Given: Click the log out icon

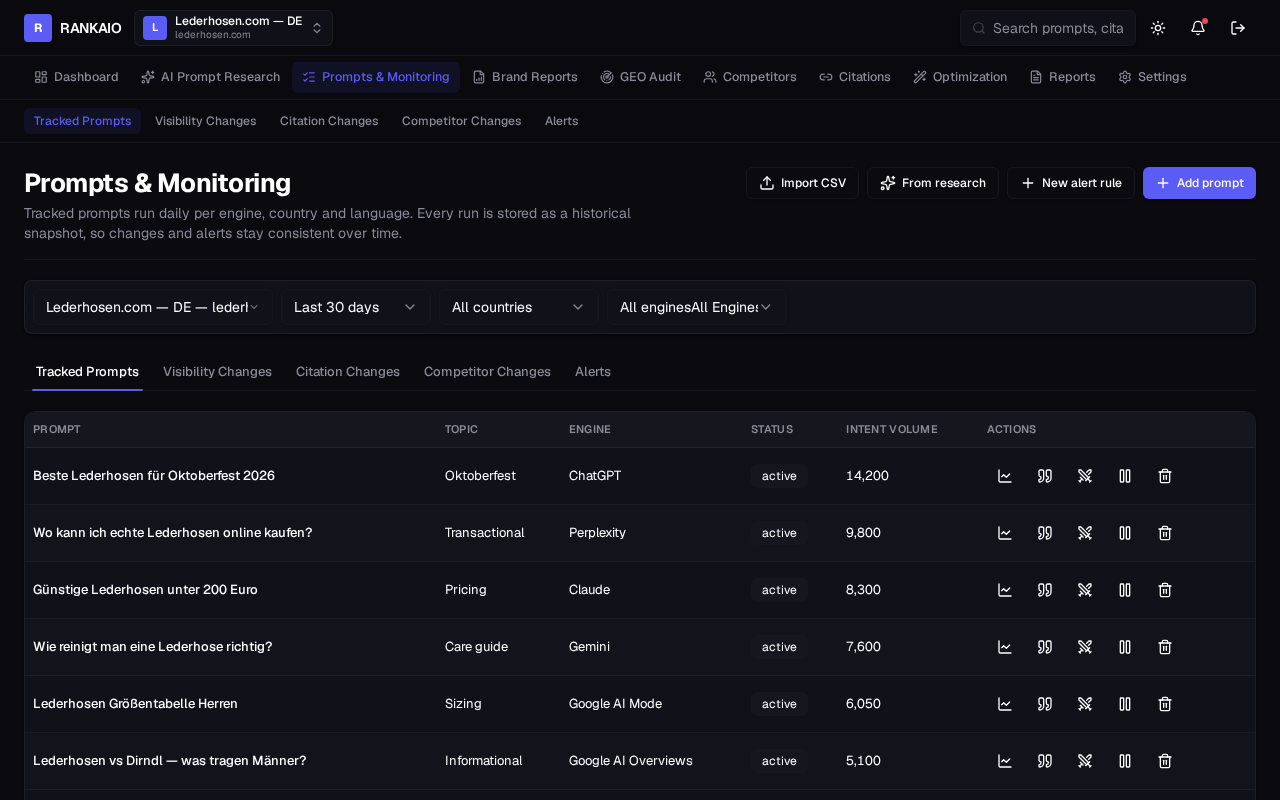Looking at the screenshot, I should (1238, 28).
